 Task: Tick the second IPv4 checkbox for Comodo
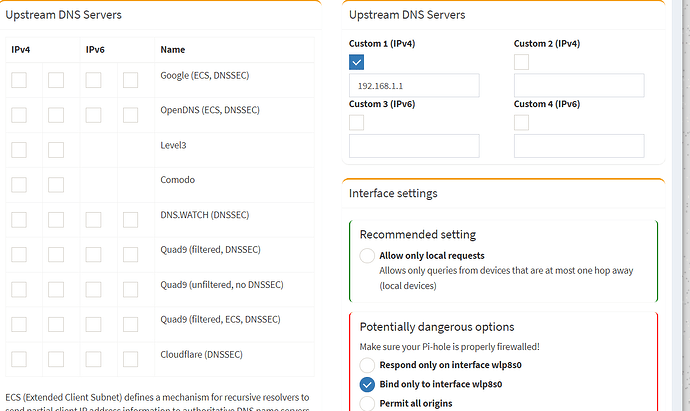[56, 185]
